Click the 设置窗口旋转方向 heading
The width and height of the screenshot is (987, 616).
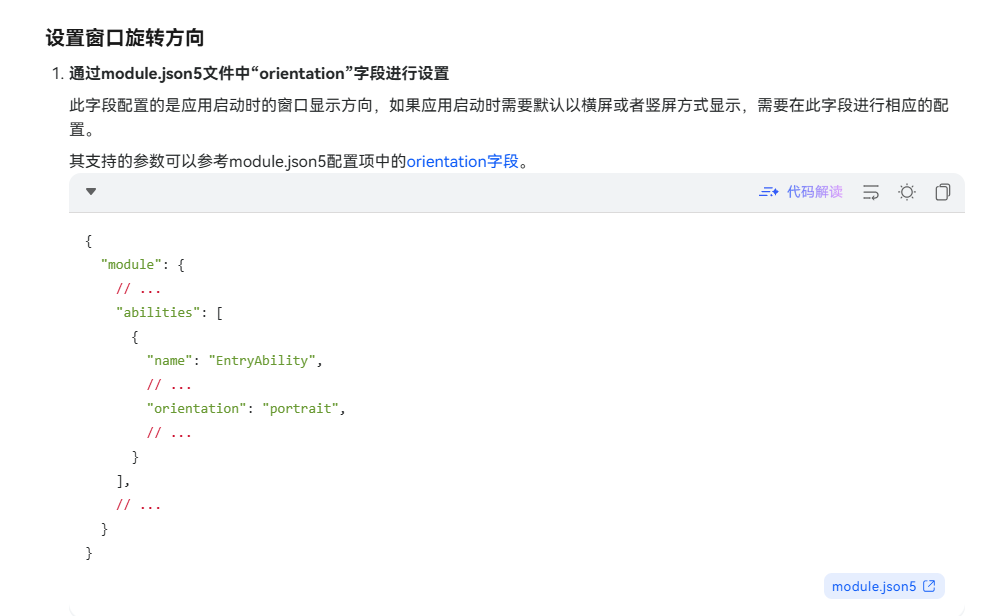coord(125,38)
